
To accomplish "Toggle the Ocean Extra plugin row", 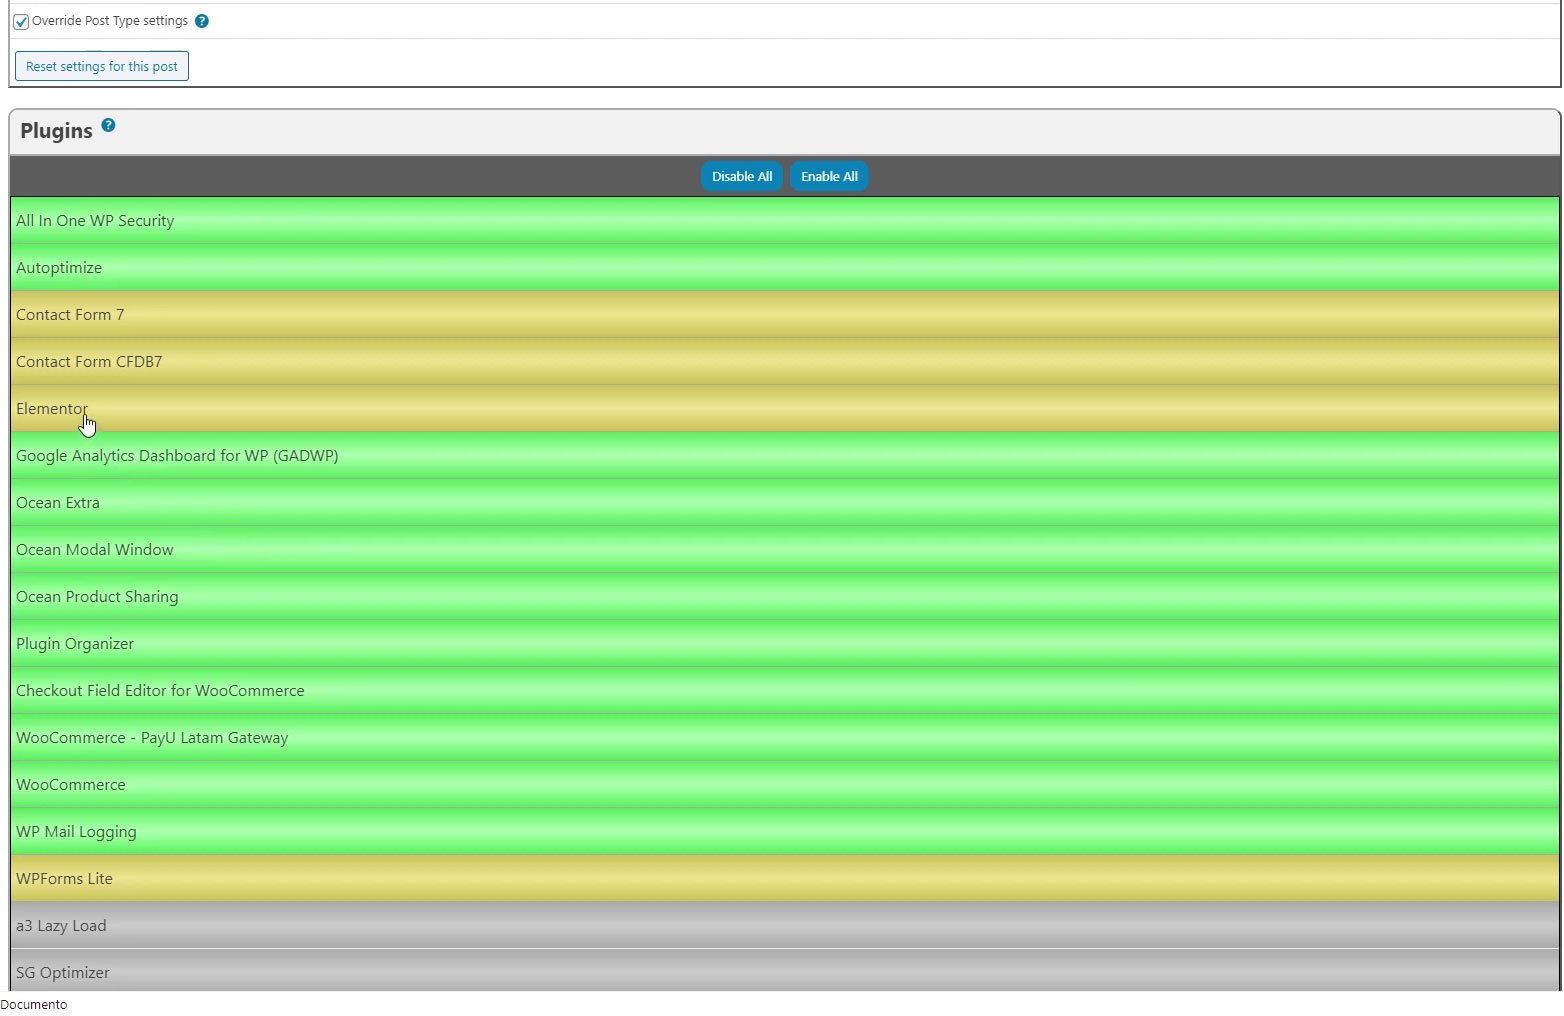I will point(785,502).
